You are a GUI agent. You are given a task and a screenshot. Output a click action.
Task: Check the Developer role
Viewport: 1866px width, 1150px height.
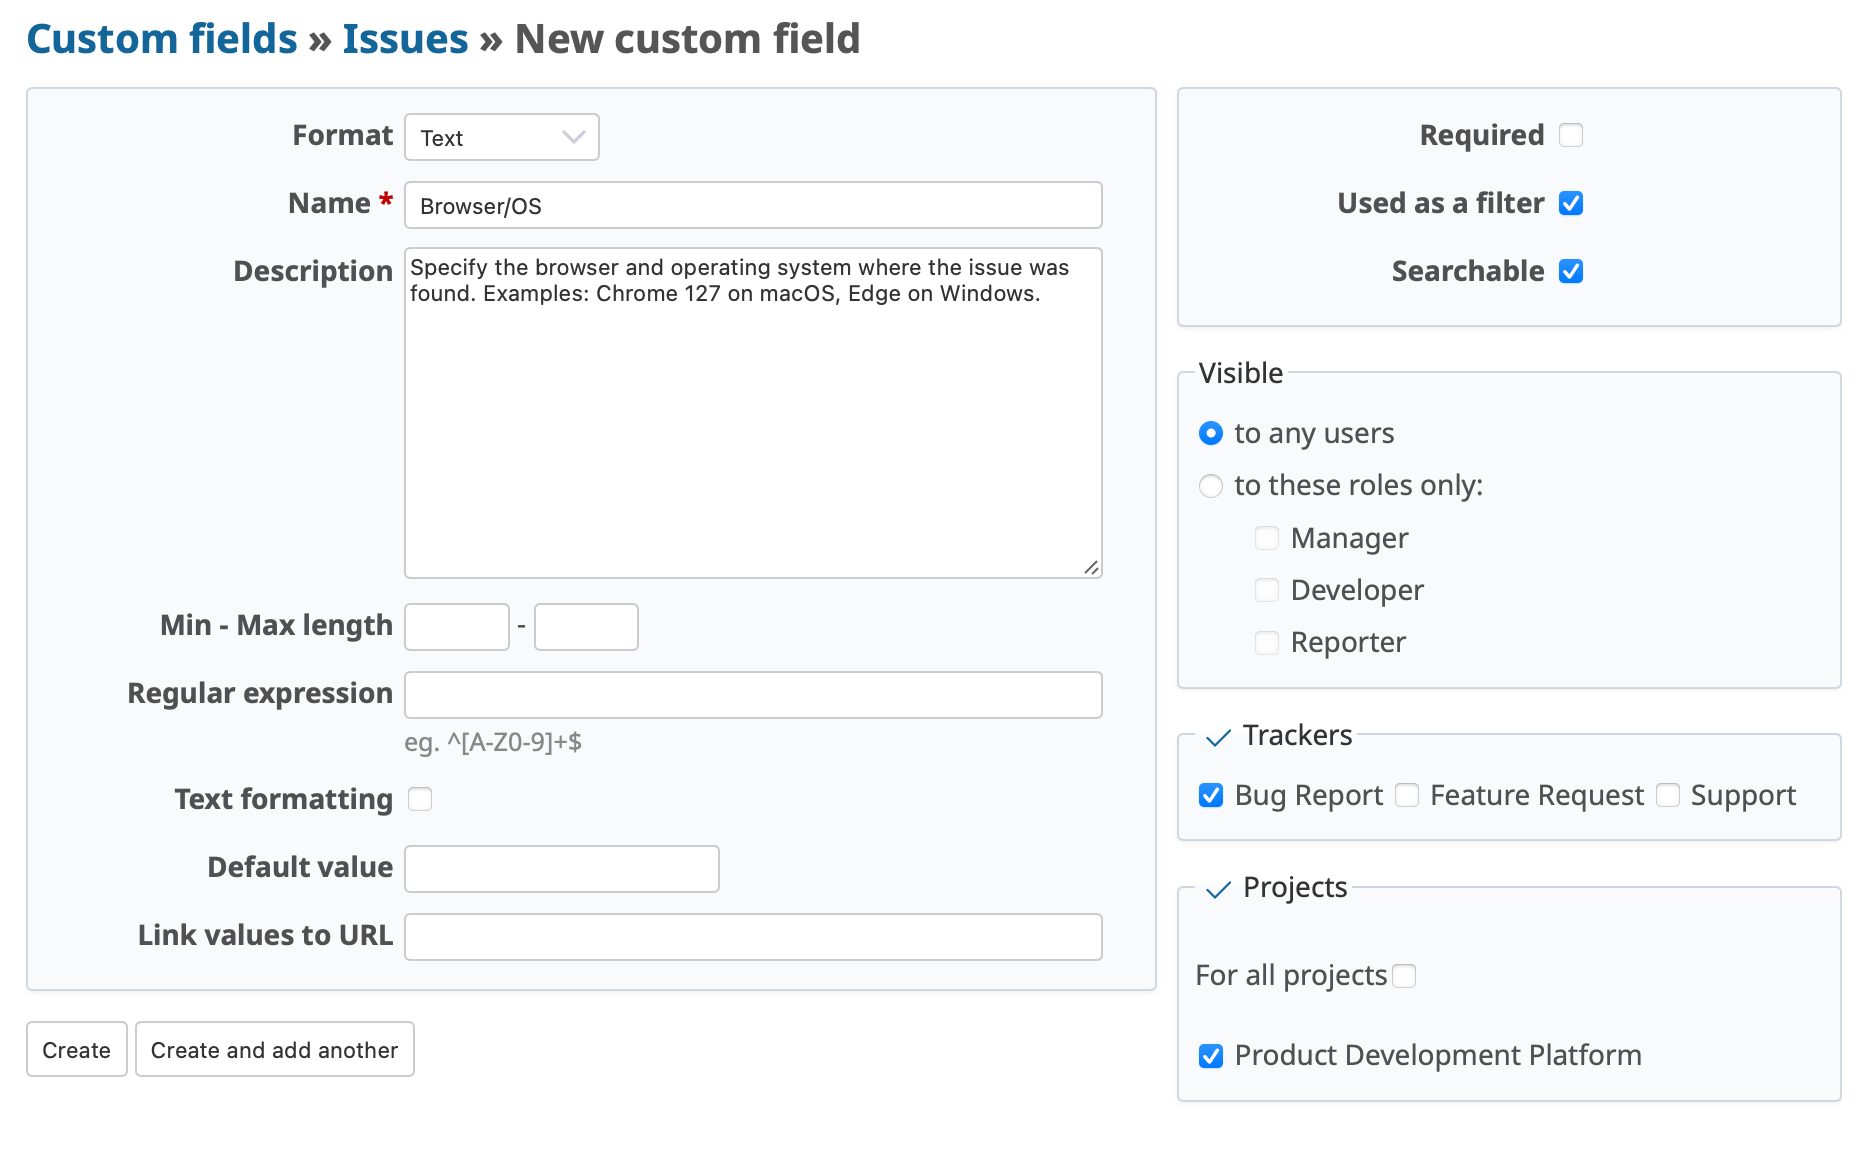(1266, 590)
